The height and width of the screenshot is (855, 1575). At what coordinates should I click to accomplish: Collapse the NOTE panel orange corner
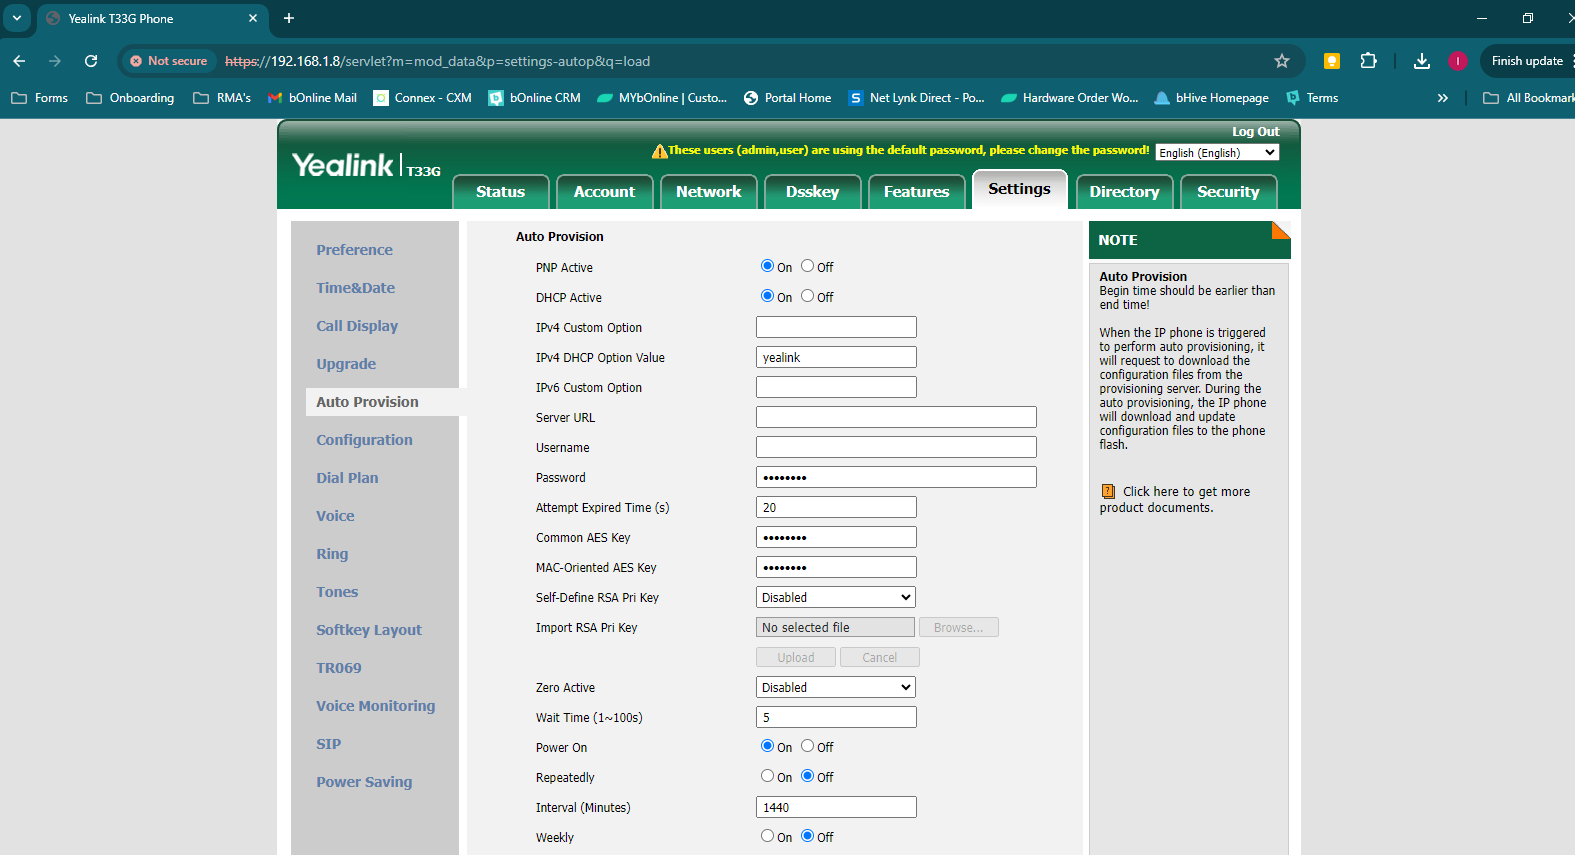coord(1281,230)
